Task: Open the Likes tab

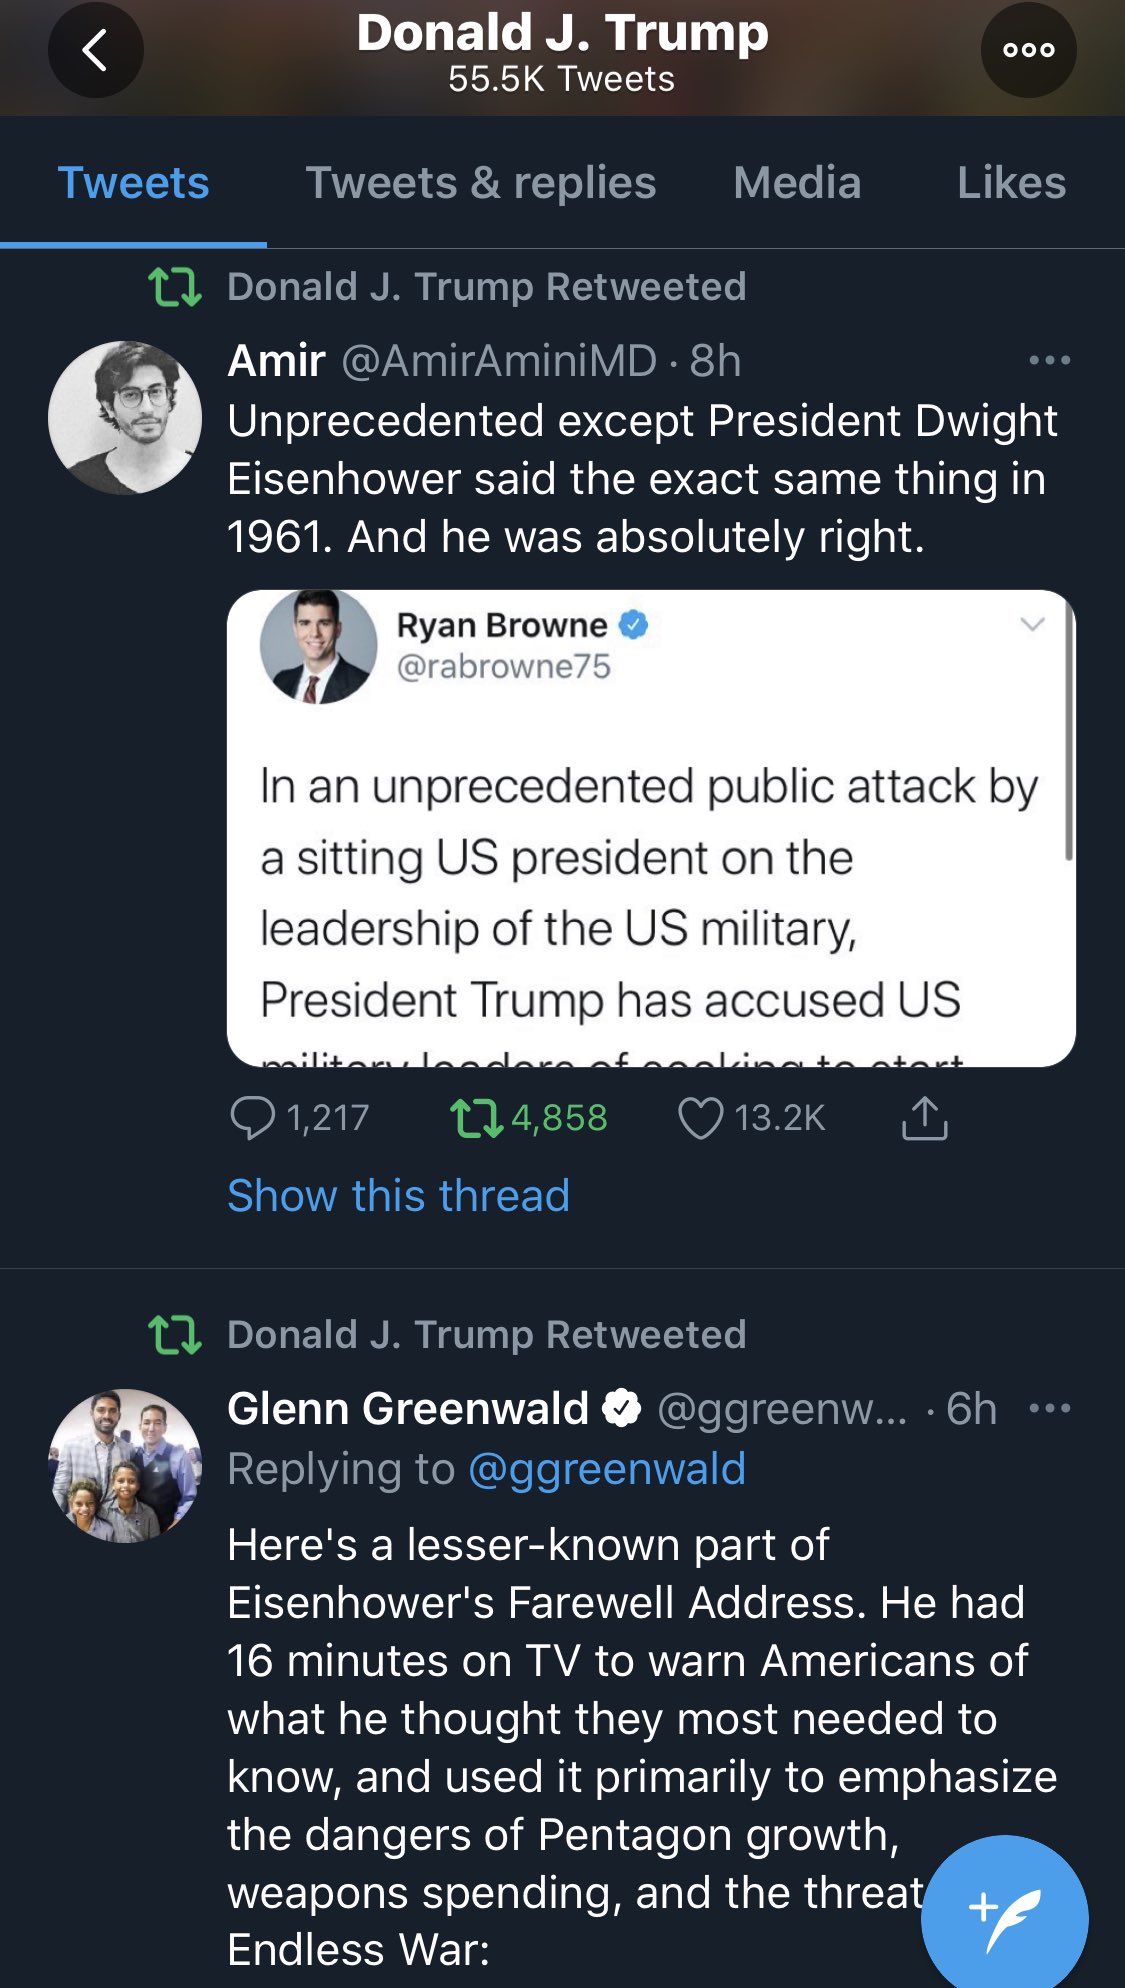Action: tap(1011, 183)
